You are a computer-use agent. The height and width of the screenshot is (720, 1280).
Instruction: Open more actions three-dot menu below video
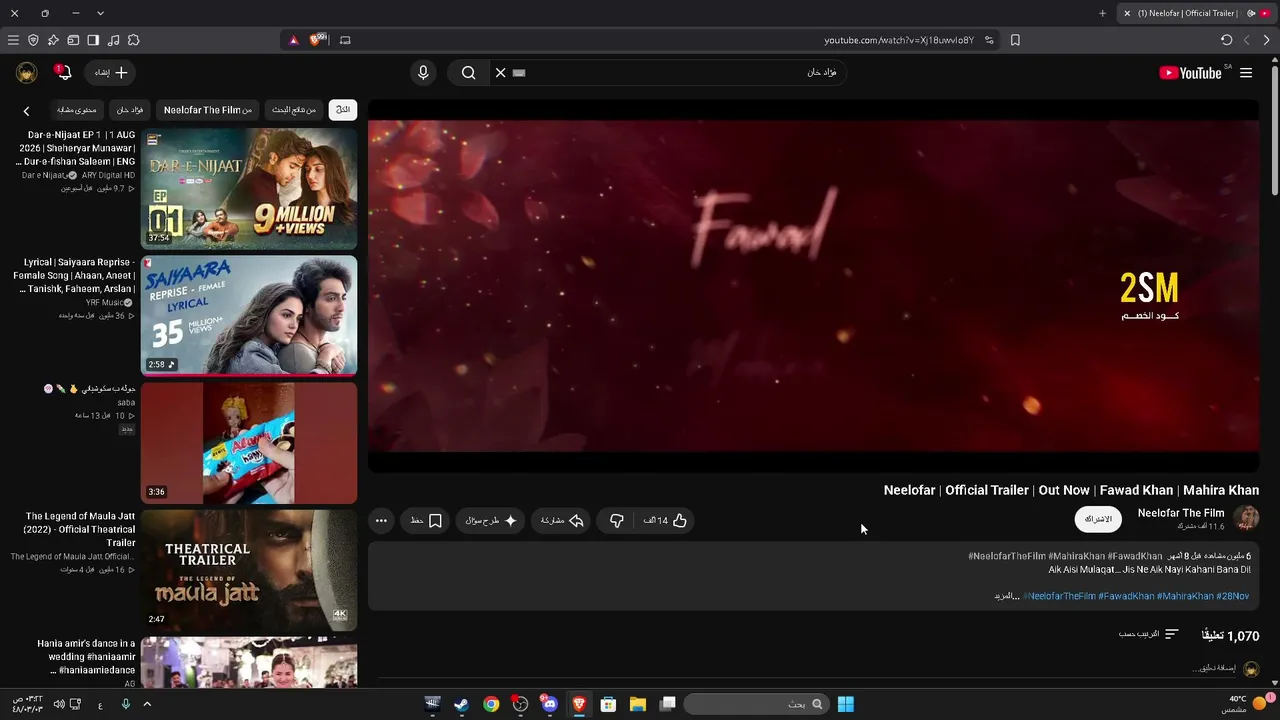(381, 521)
